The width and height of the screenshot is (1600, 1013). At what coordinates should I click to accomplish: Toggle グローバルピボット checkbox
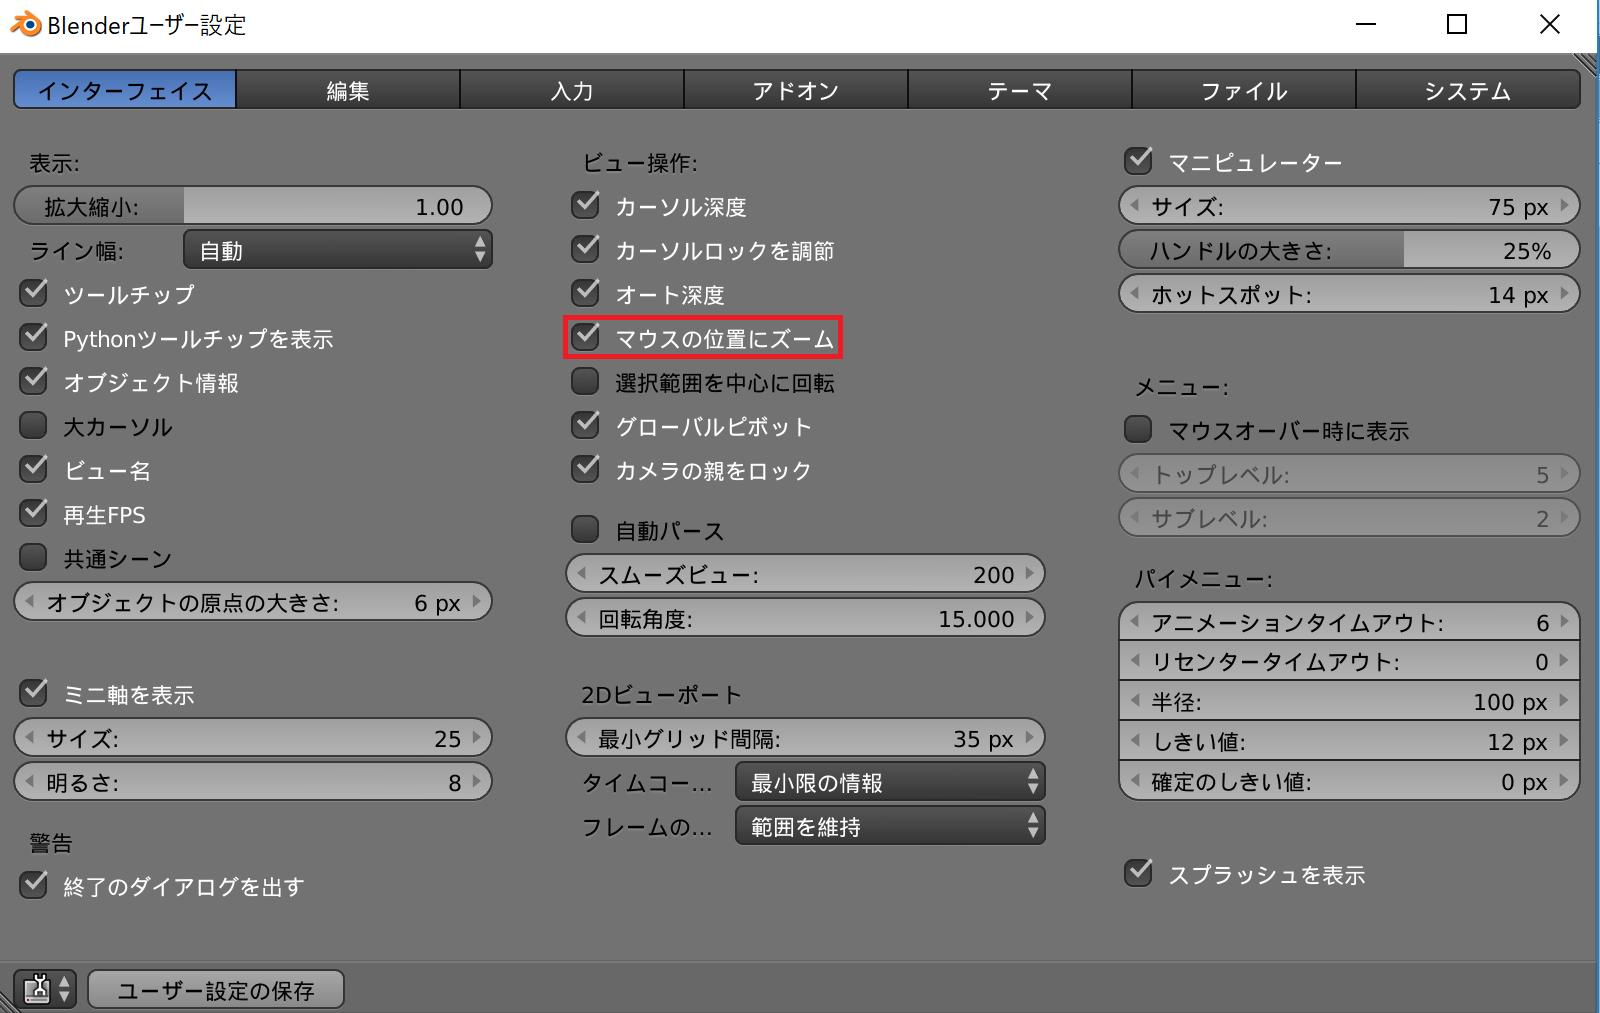(586, 425)
